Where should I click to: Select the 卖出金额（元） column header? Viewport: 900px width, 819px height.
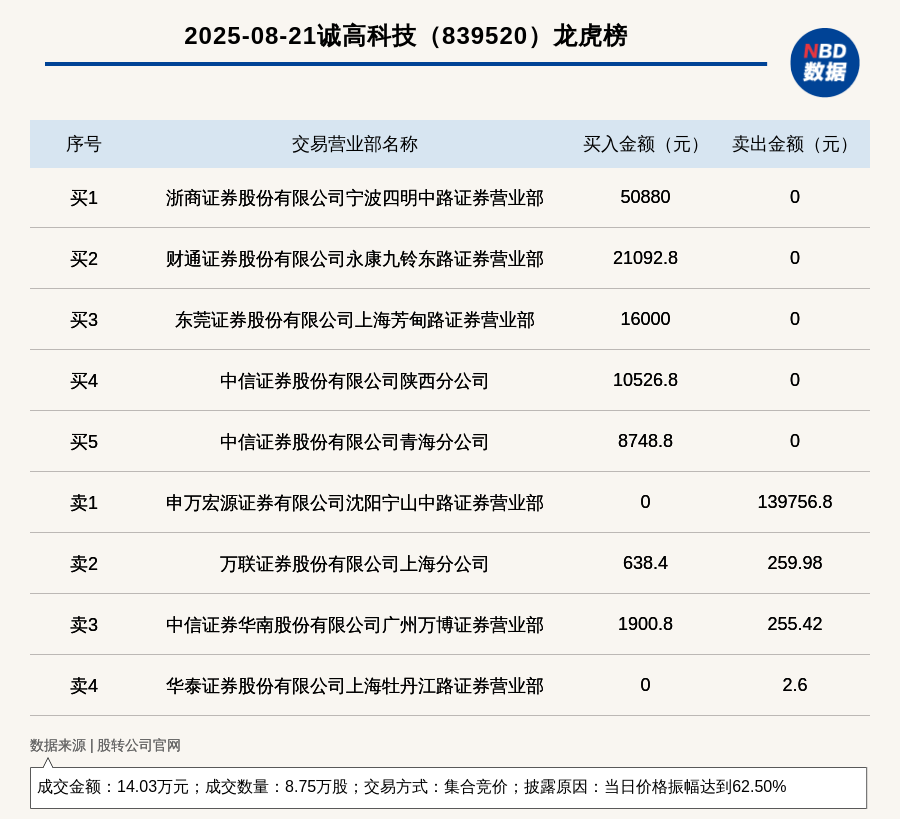pos(794,144)
